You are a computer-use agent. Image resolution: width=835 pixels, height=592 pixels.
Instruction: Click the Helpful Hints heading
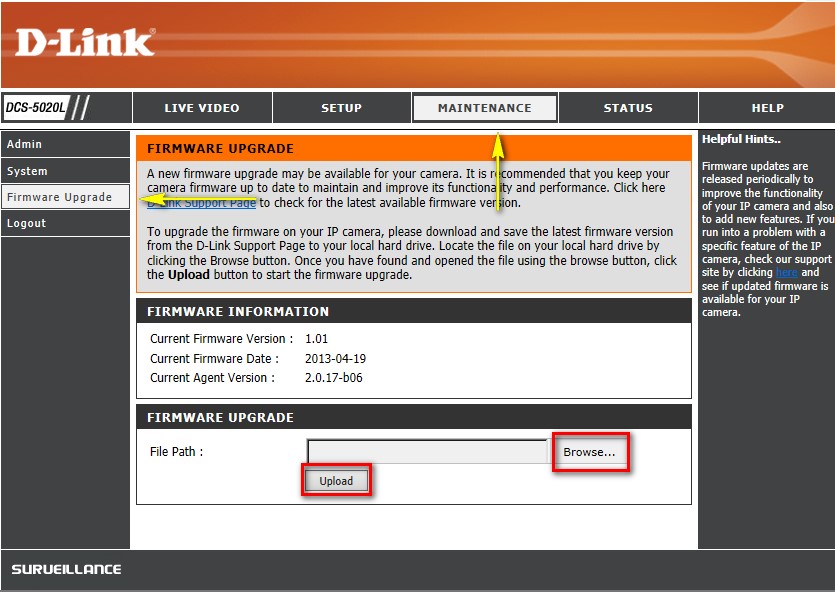[x=741, y=139]
